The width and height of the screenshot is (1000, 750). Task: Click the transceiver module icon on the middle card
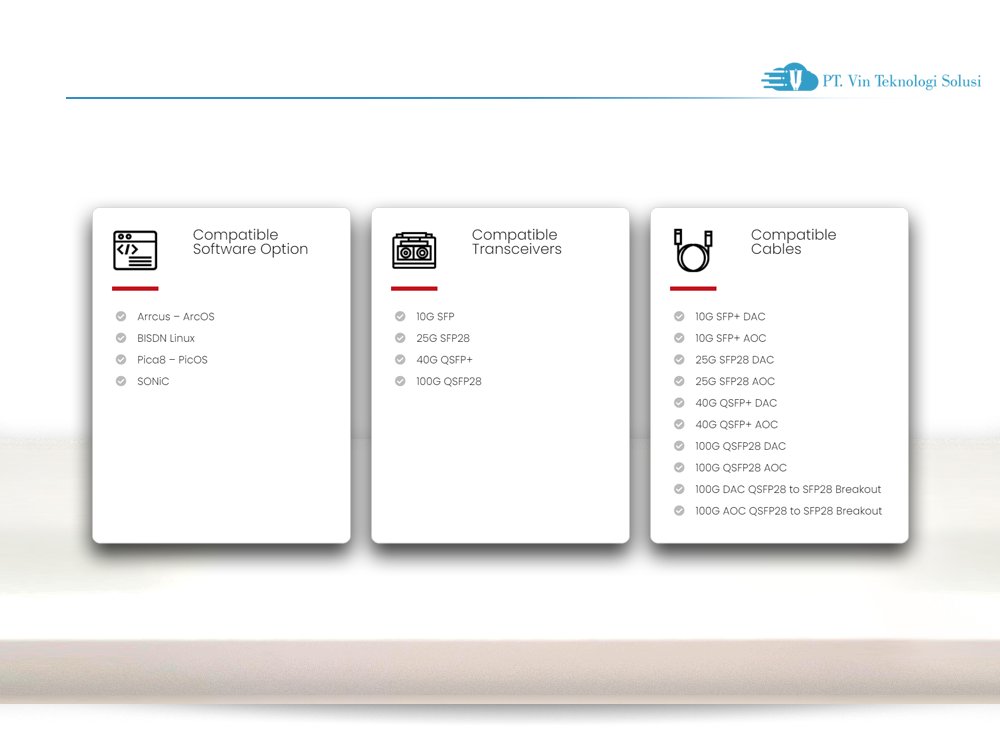pos(413,251)
